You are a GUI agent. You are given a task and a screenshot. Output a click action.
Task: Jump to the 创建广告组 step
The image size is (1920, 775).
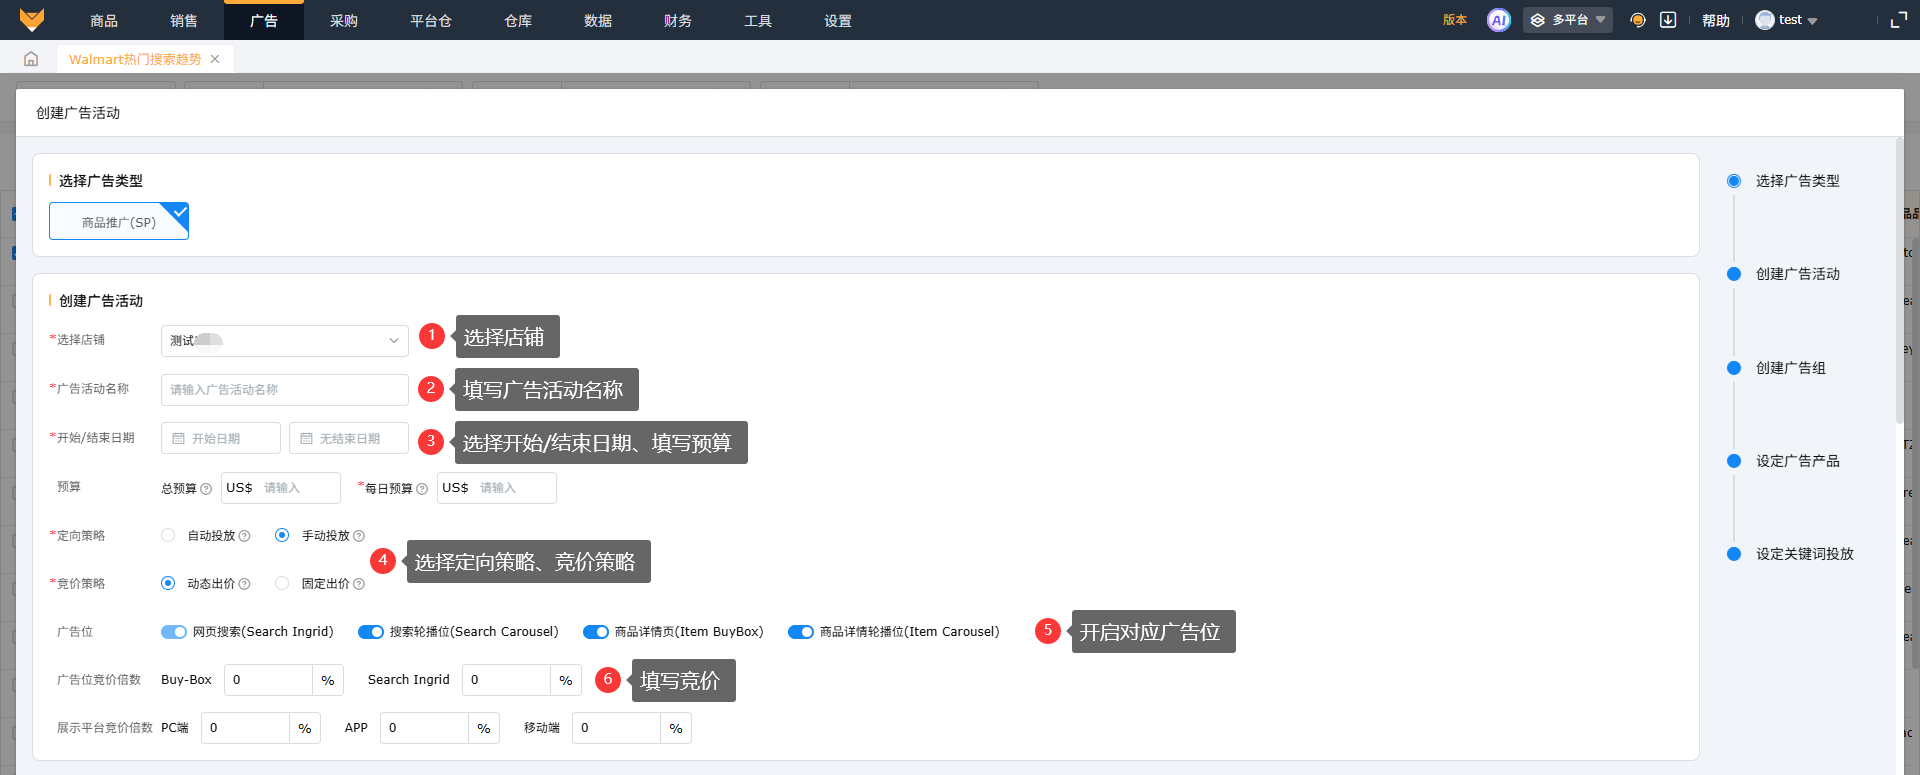[1790, 368]
